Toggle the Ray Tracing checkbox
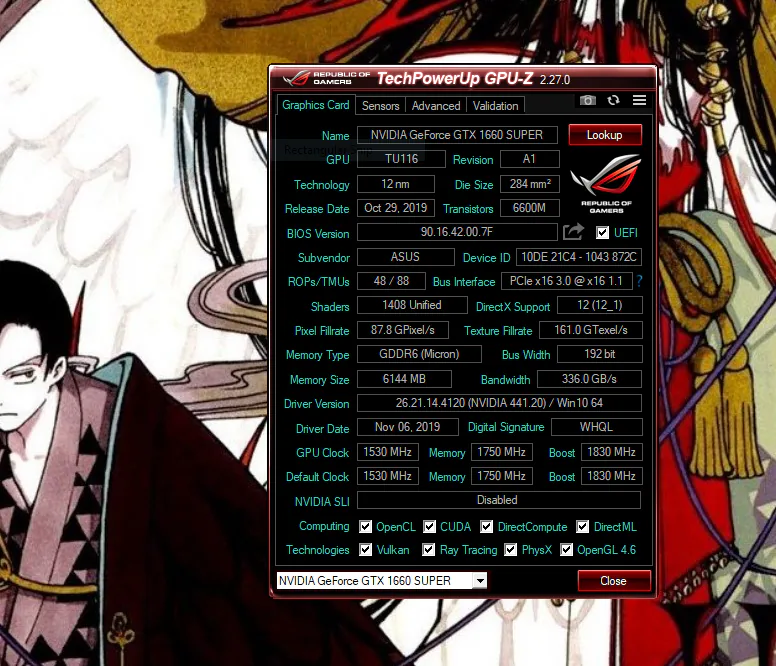Screen dimensions: 776x666 [x=429, y=549]
